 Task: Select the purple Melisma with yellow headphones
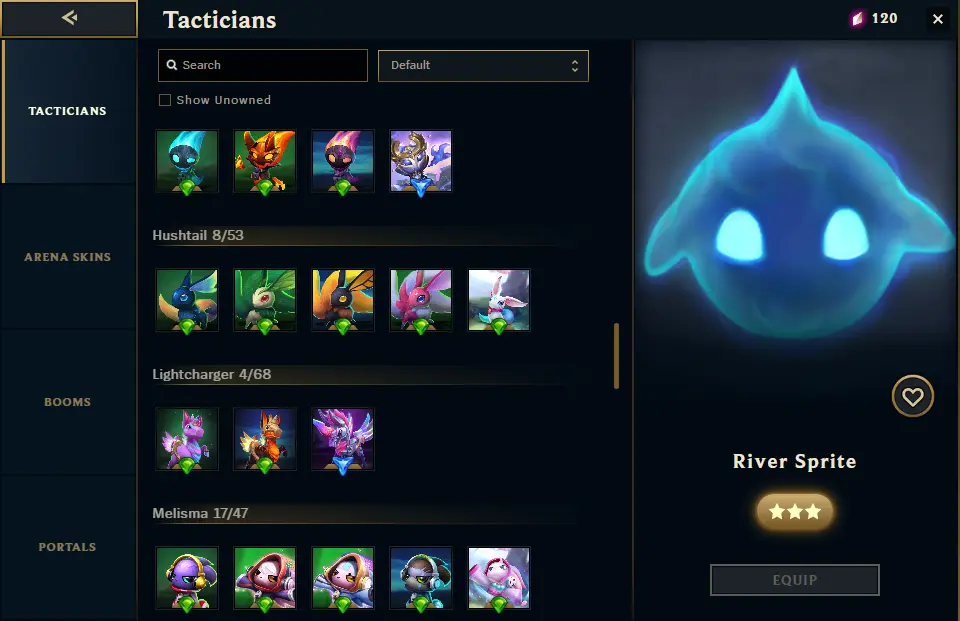pyautogui.click(x=187, y=579)
